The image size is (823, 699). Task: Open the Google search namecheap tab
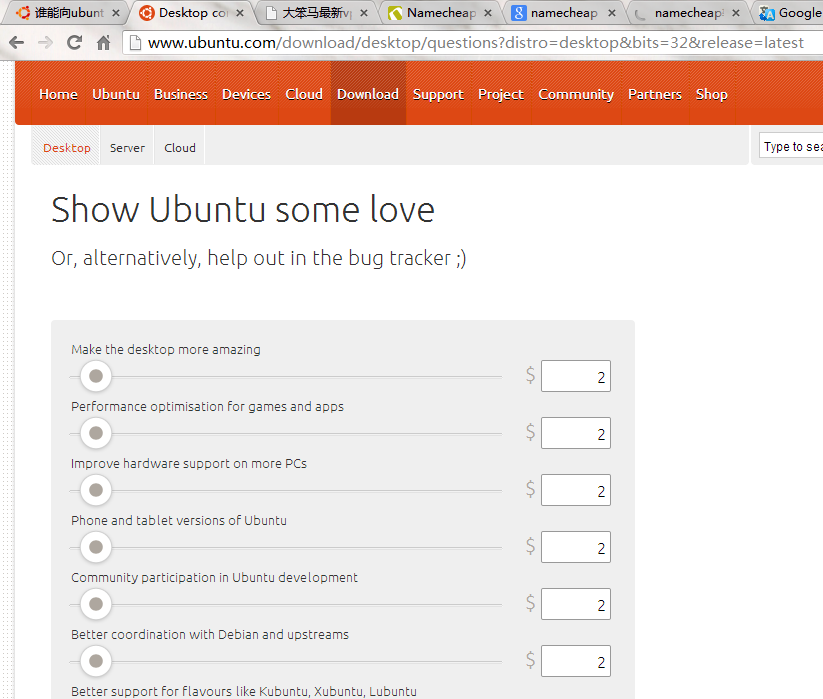pyautogui.click(x=563, y=13)
